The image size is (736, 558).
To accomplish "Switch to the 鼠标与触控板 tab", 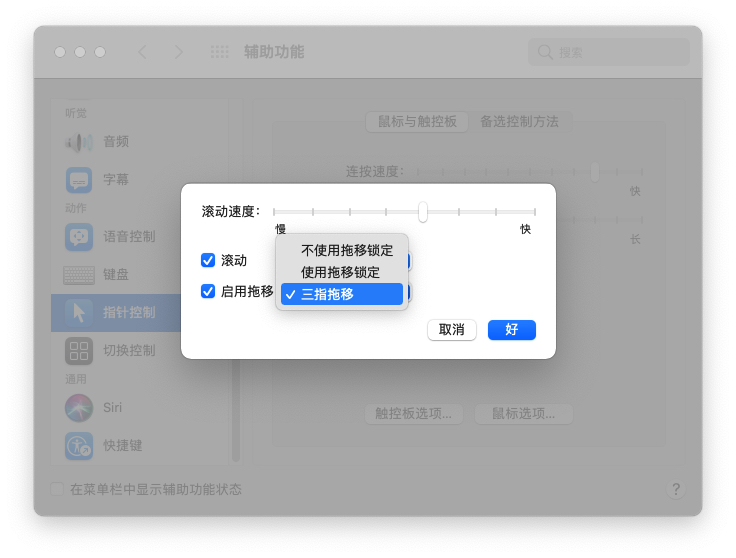I will coord(417,122).
